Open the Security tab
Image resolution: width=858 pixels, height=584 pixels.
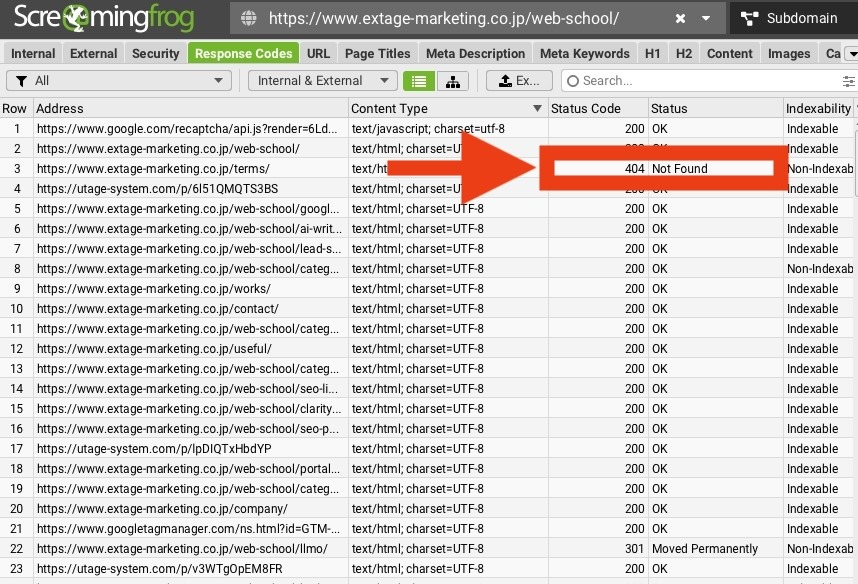click(x=155, y=54)
